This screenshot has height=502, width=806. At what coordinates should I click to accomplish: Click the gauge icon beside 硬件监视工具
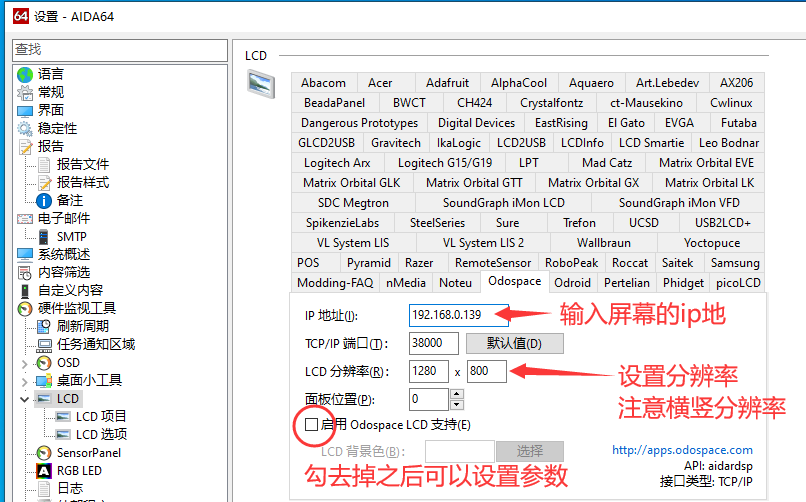point(25,309)
